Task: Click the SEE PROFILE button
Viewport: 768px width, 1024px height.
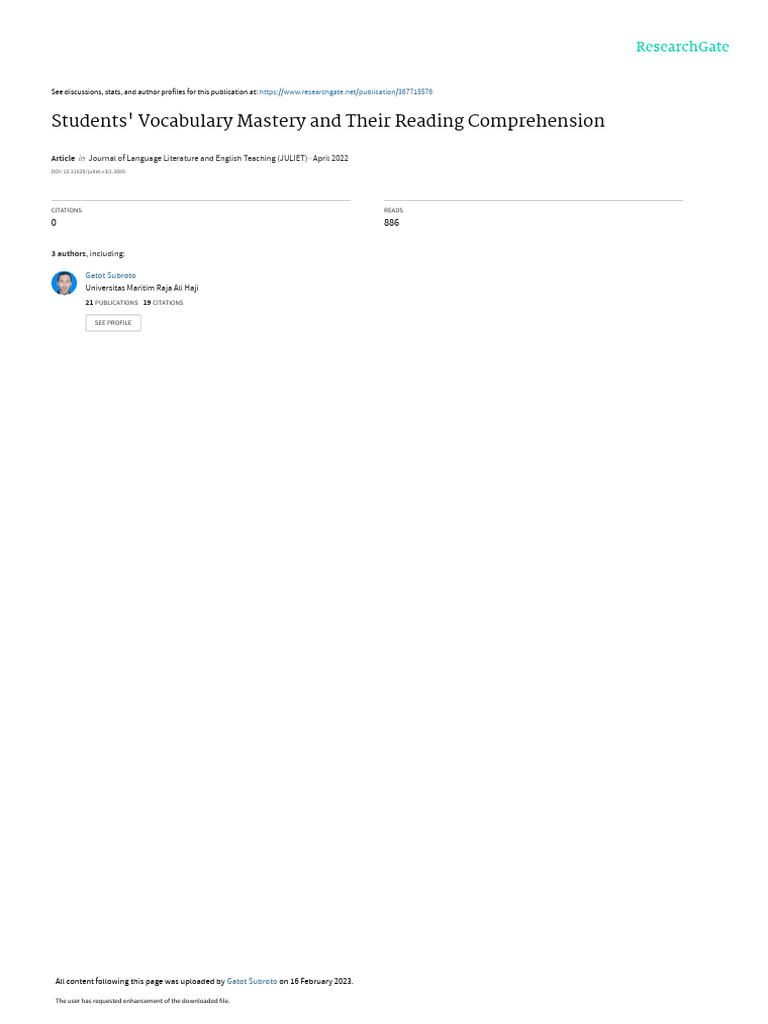Action: [113, 323]
